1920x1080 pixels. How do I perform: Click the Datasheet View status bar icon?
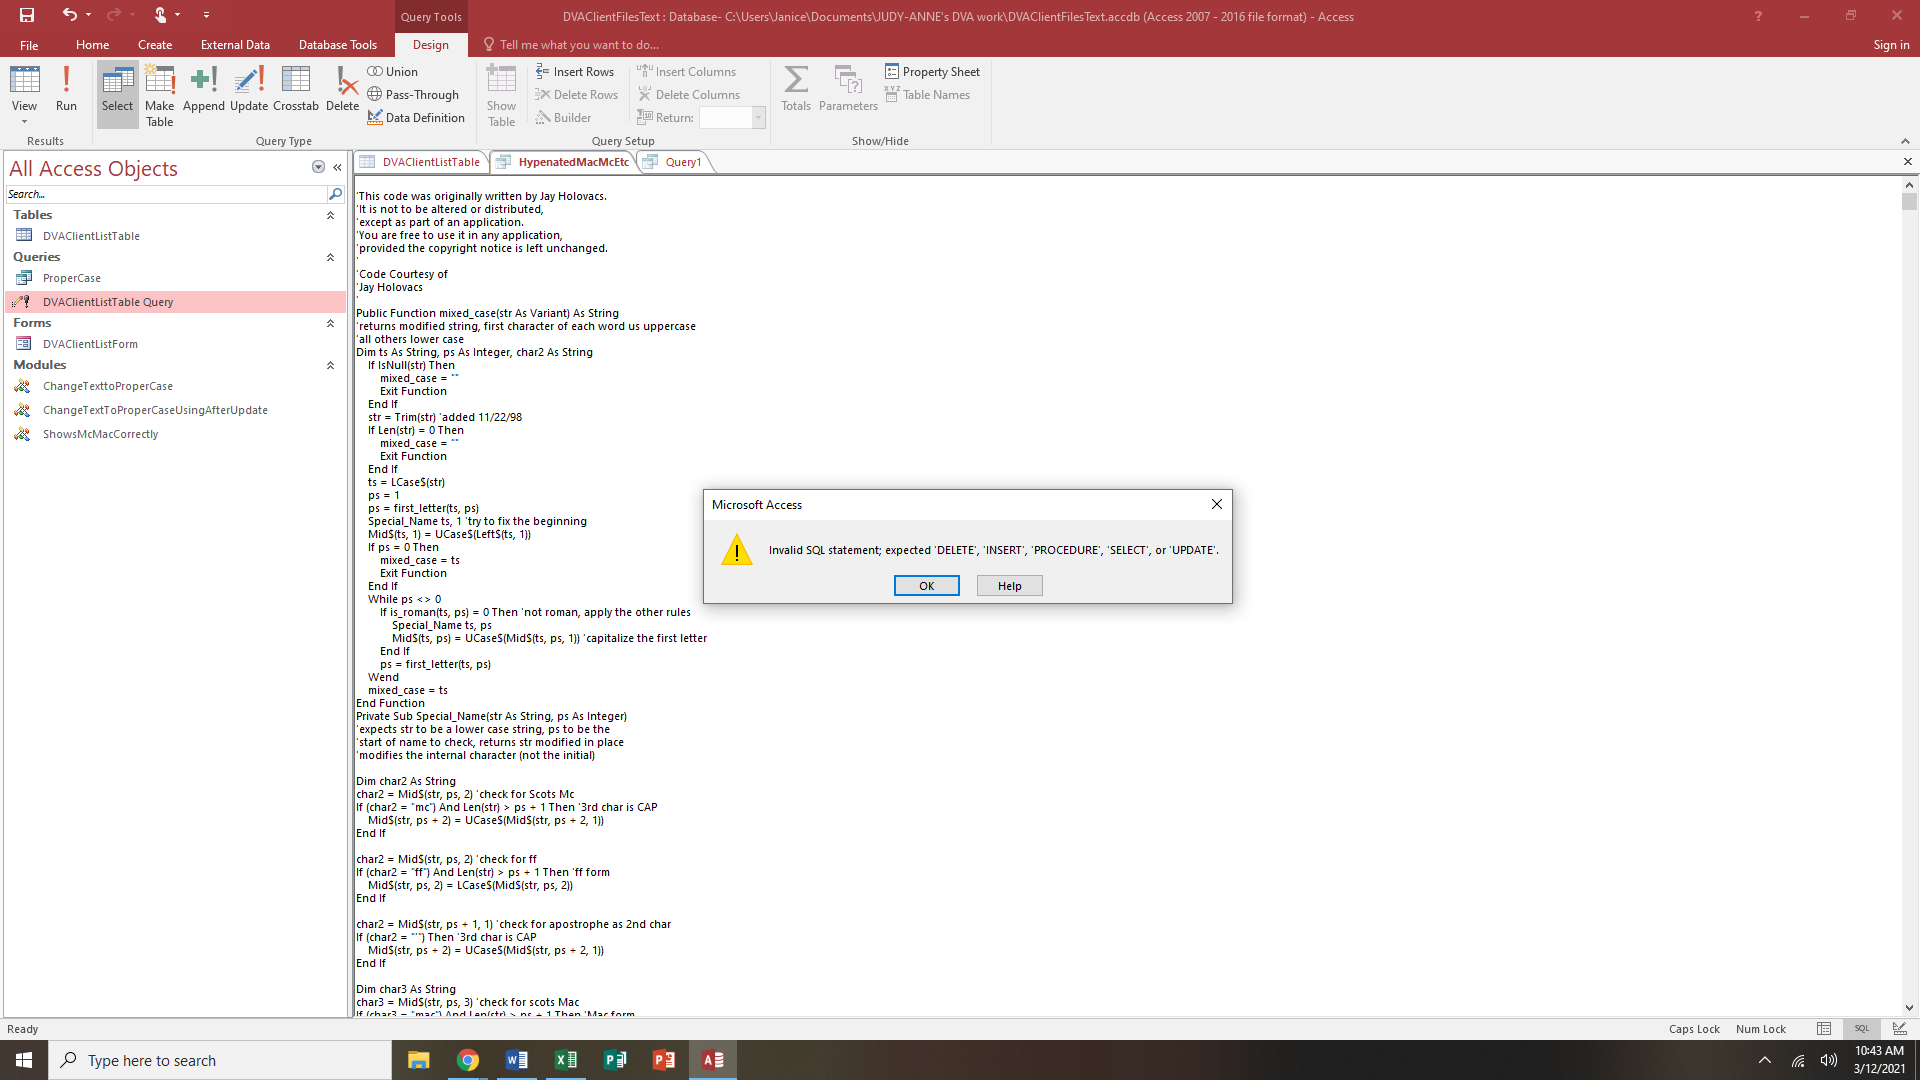tap(1824, 1029)
